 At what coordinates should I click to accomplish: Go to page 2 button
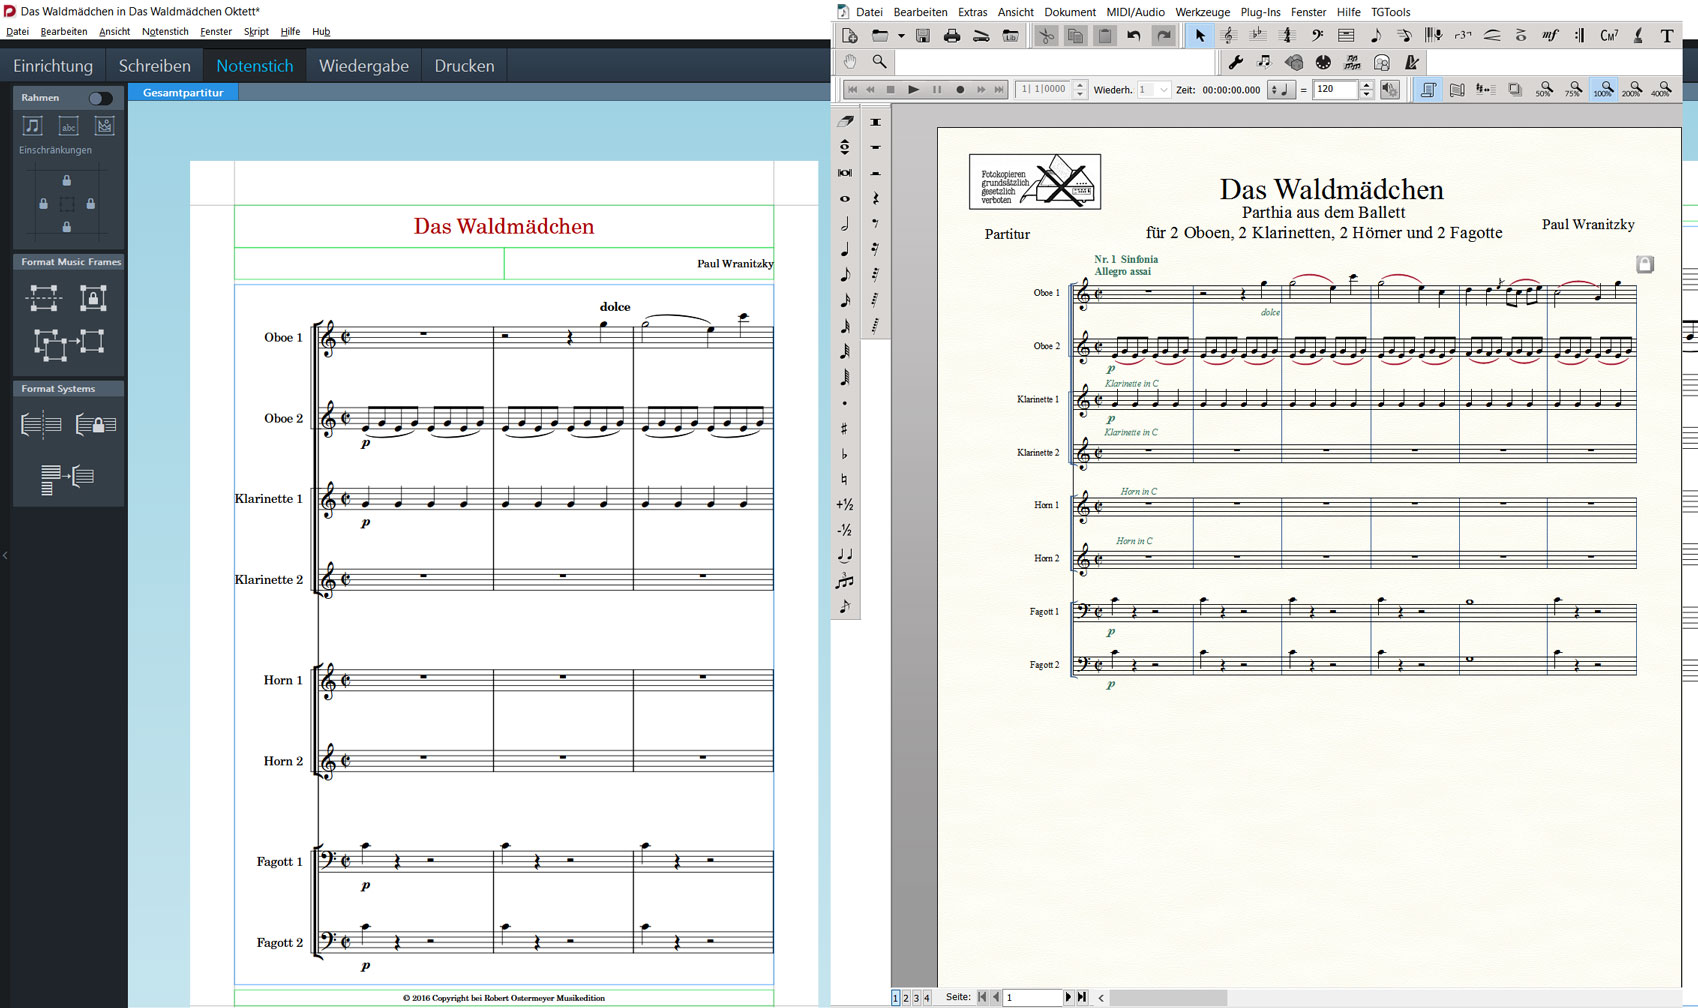(906, 997)
